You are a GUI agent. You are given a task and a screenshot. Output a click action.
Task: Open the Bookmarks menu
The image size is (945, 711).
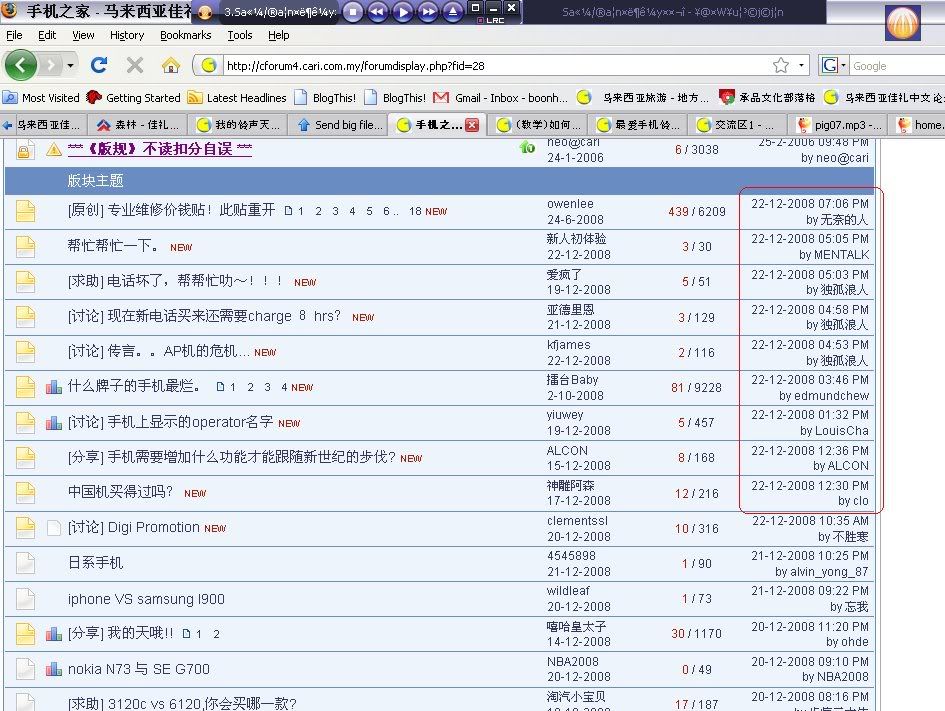[186, 35]
